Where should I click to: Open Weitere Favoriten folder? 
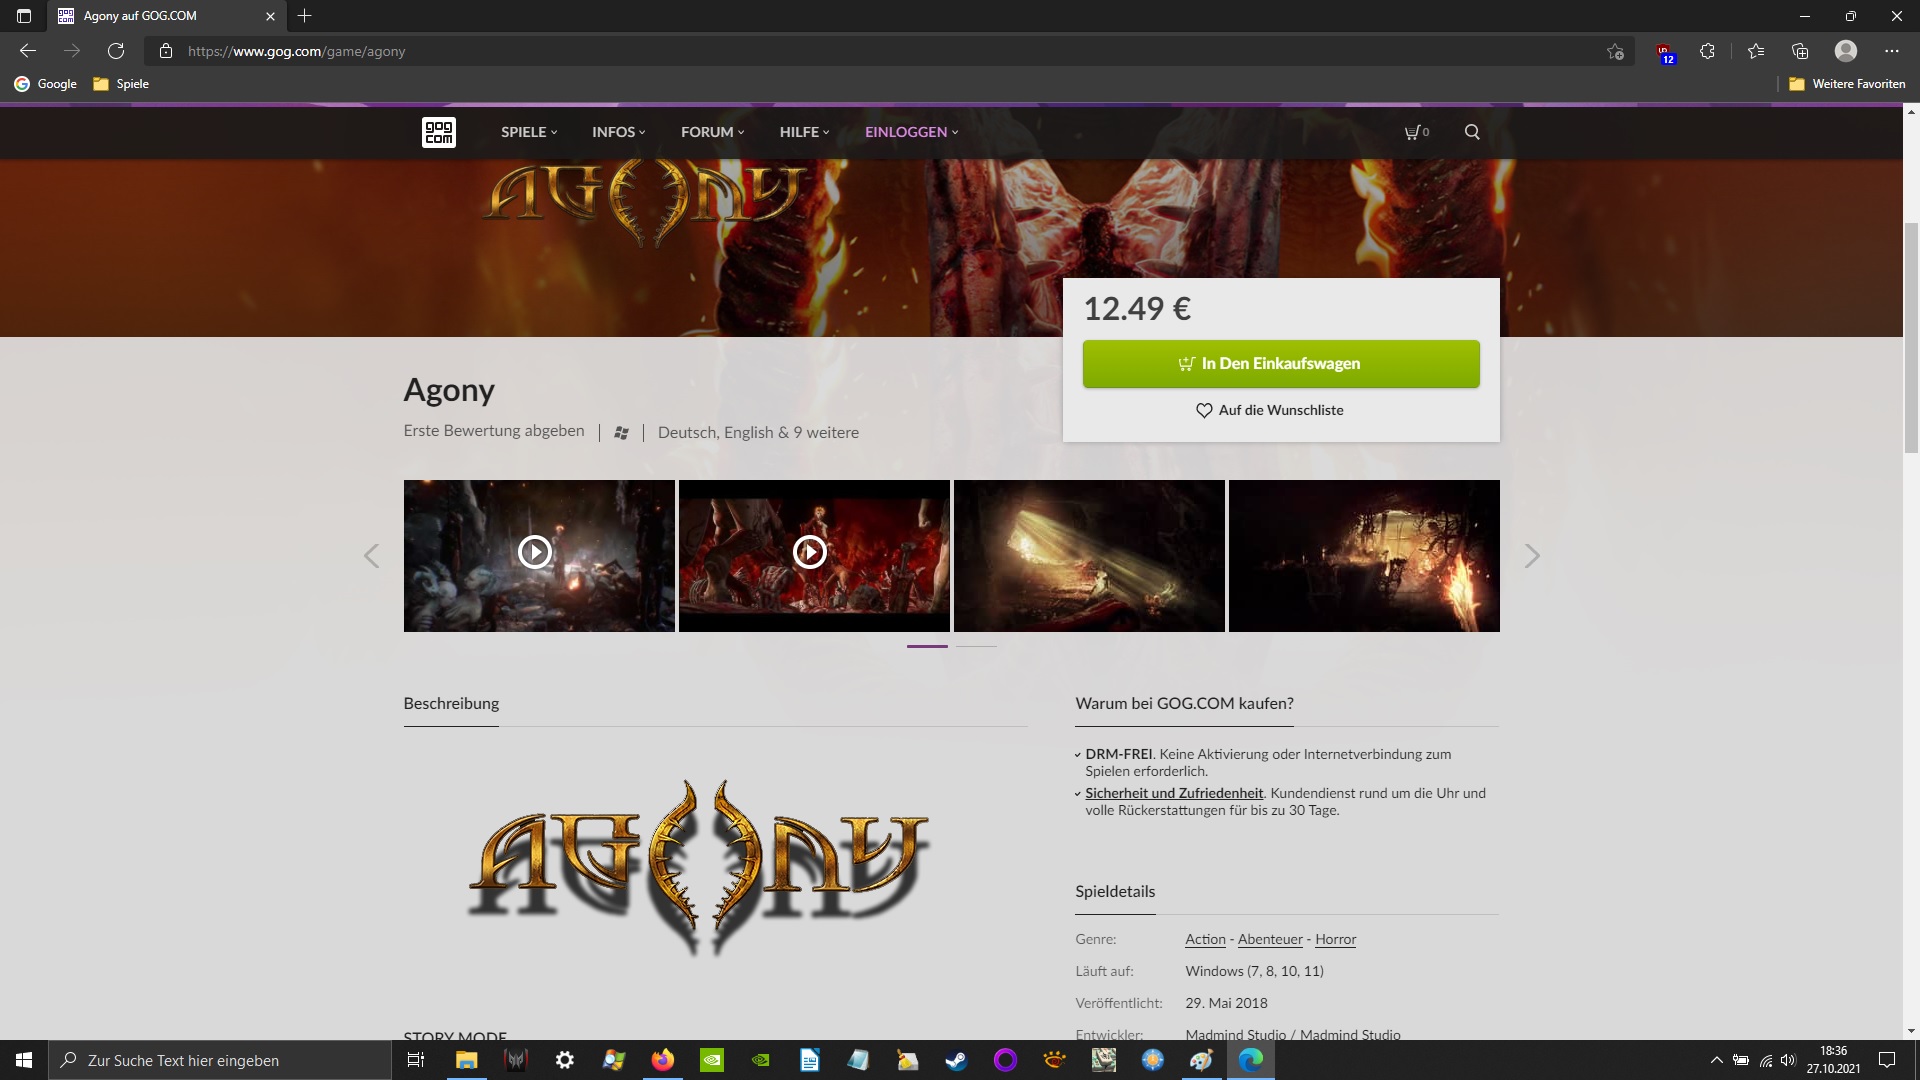coord(1847,84)
